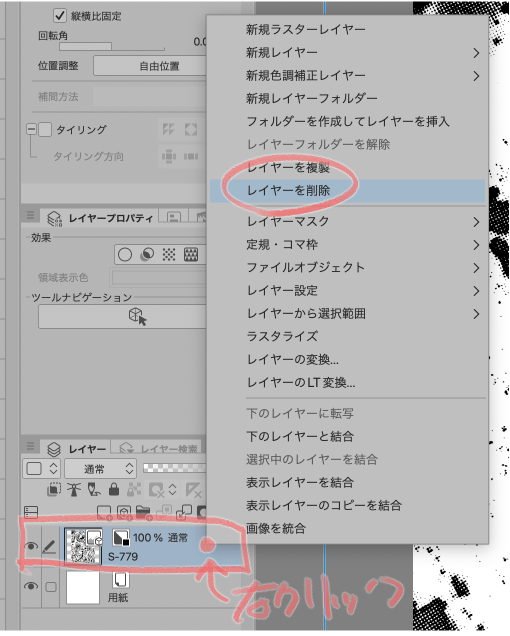Screen dimensions: 510x636
Task: Click the S-779 layer thumbnail
Action: click(x=83, y=546)
